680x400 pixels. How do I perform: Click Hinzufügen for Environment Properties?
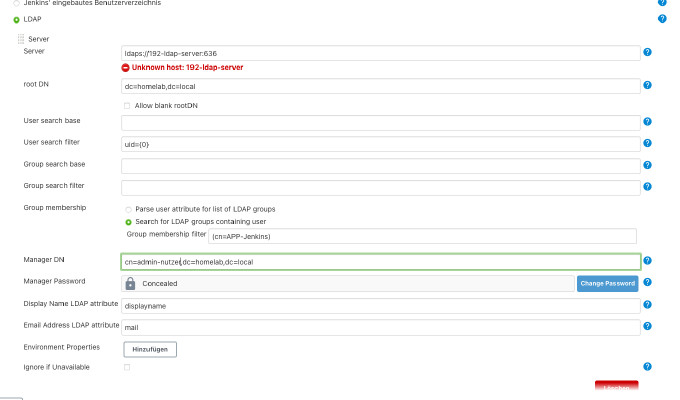(x=150, y=349)
